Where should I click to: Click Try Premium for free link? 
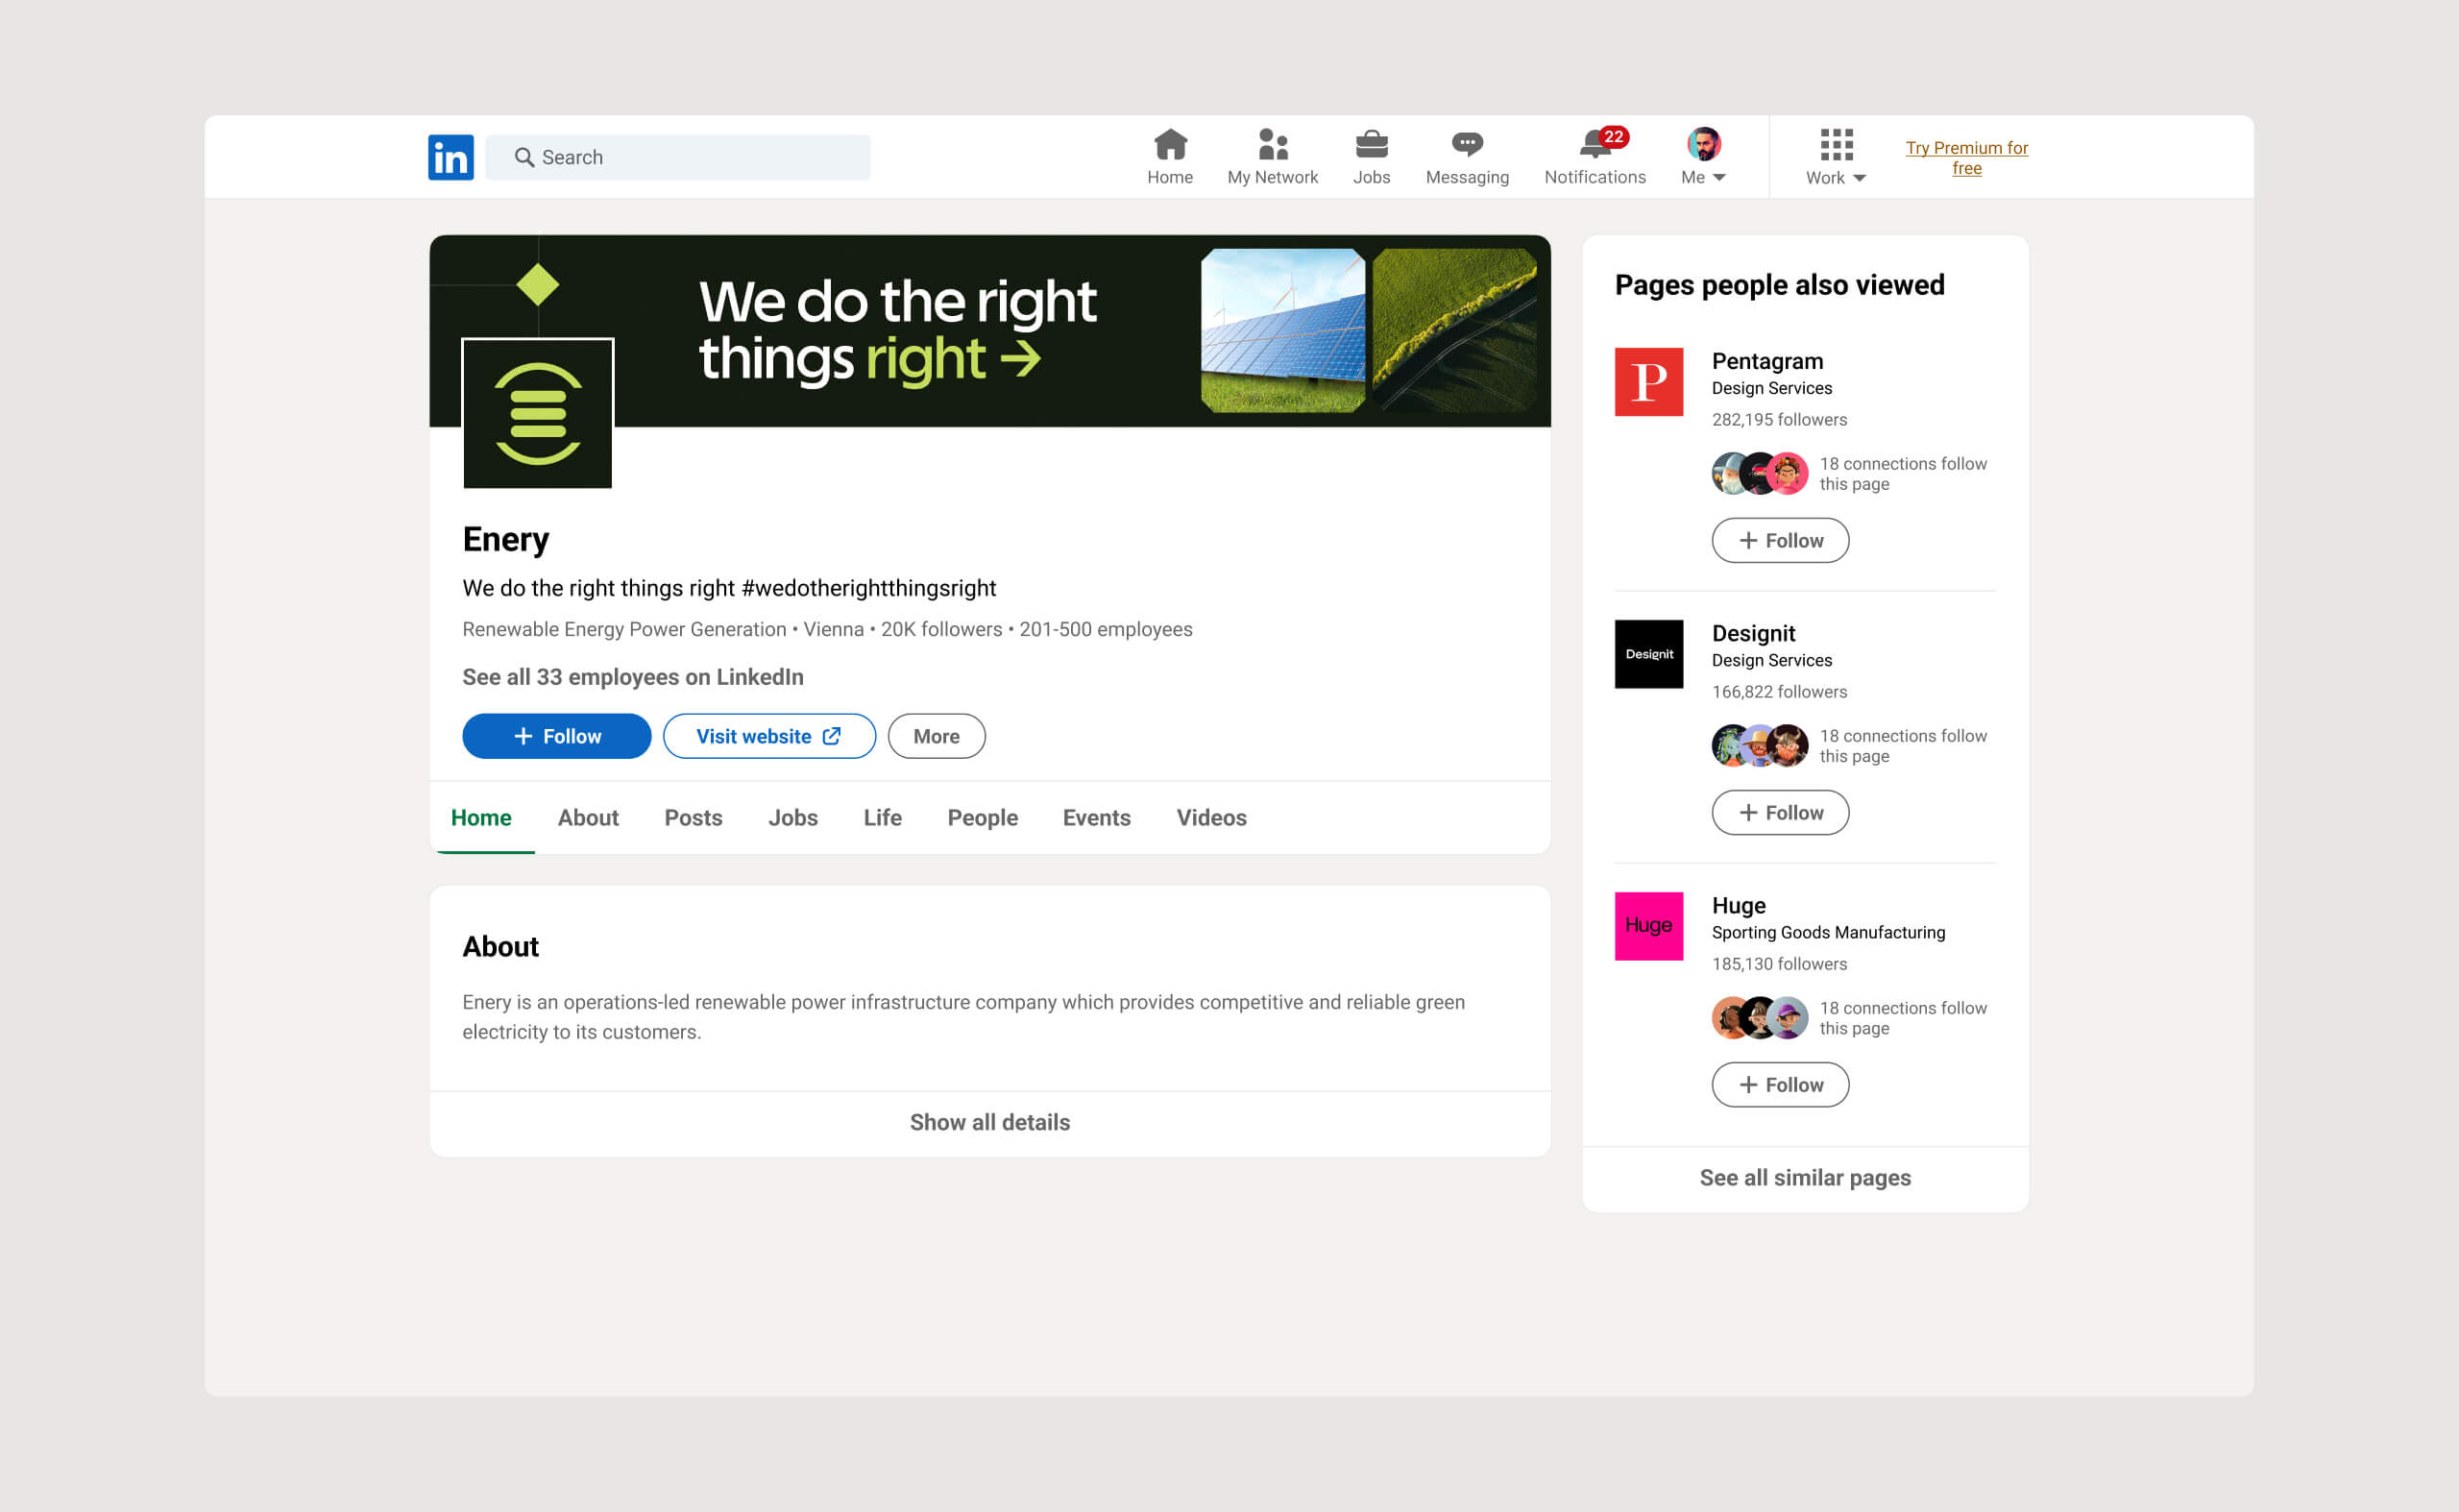pyautogui.click(x=1967, y=157)
